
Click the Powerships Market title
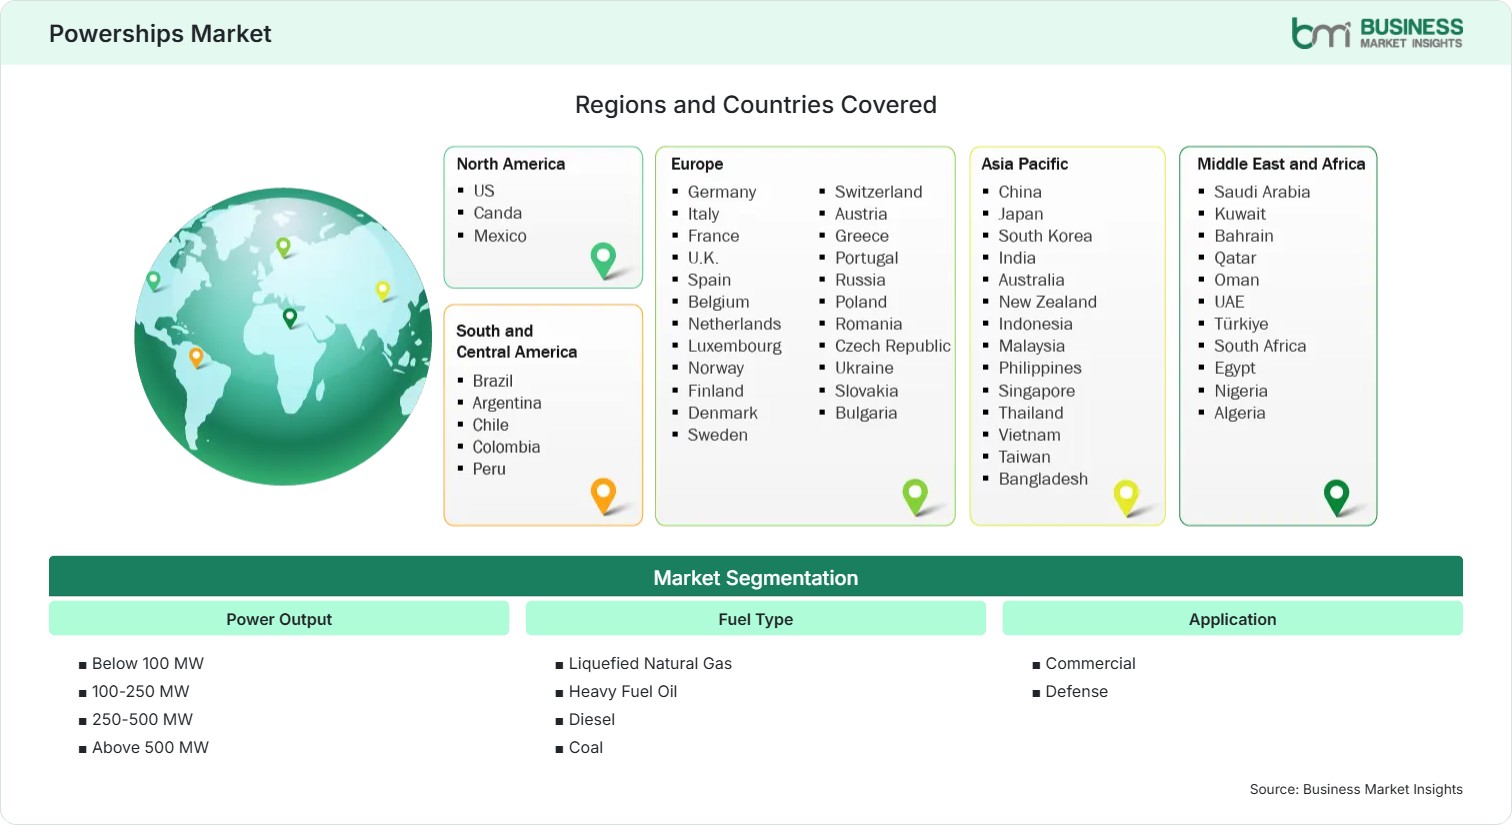pyautogui.click(x=160, y=34)
